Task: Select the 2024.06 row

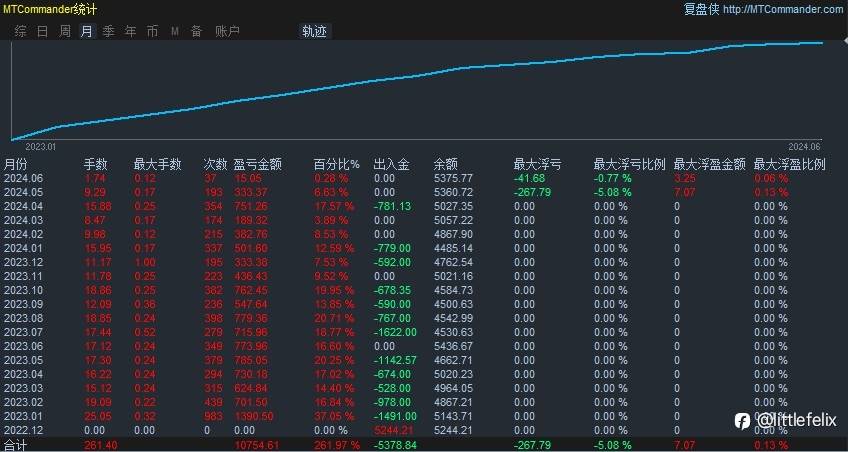Action: coord(424,178)
